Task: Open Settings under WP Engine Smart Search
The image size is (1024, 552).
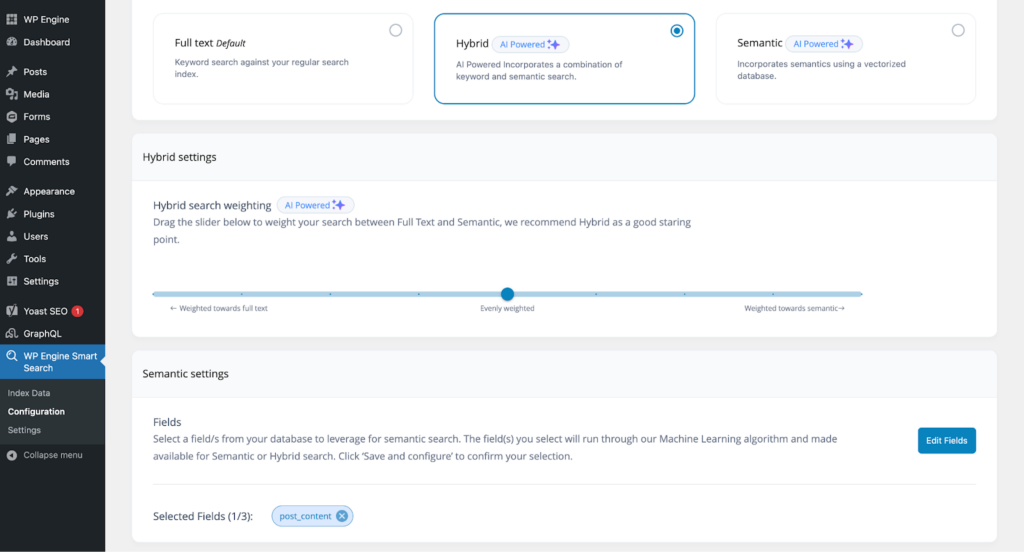Action: [25, 430]
